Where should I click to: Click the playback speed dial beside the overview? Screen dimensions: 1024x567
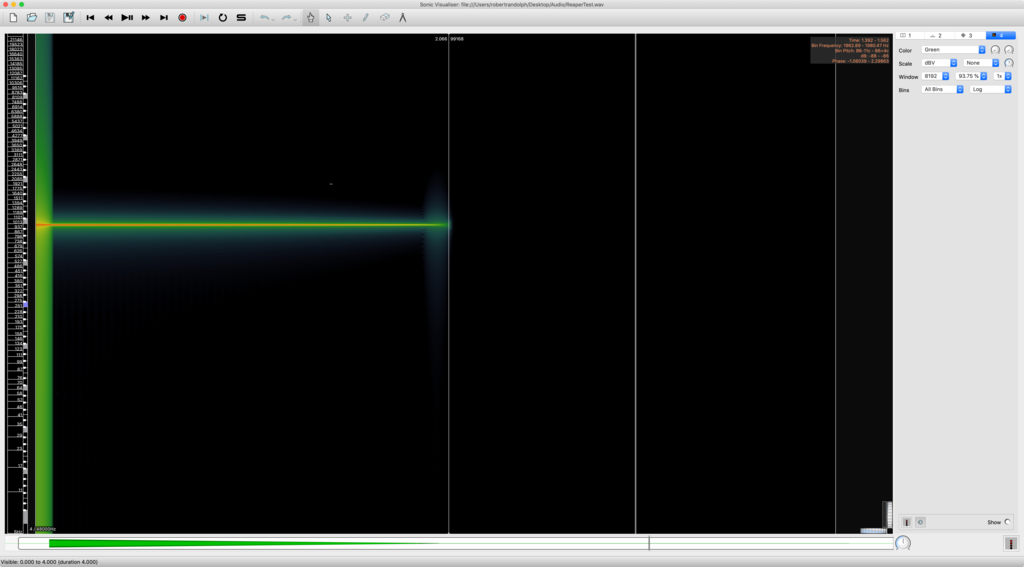(903, 543)
